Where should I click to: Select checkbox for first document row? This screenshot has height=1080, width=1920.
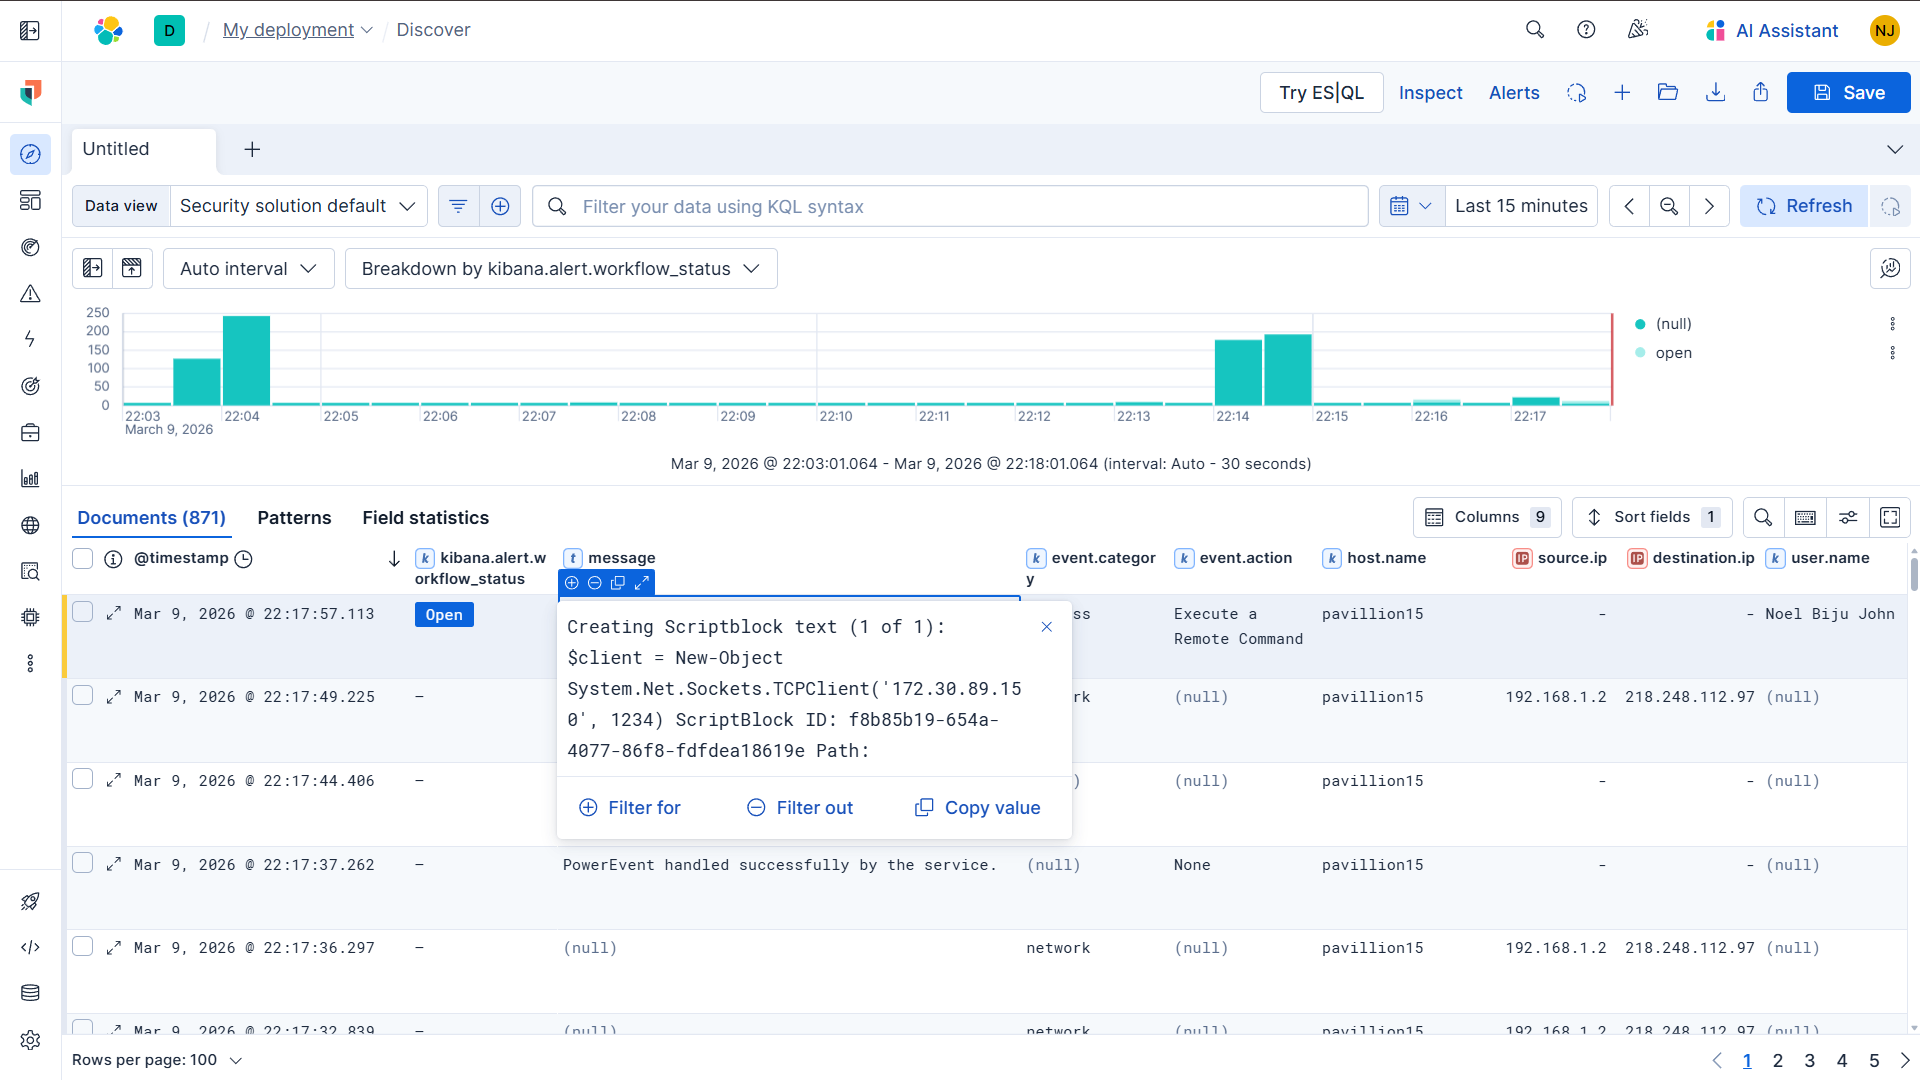83,612
